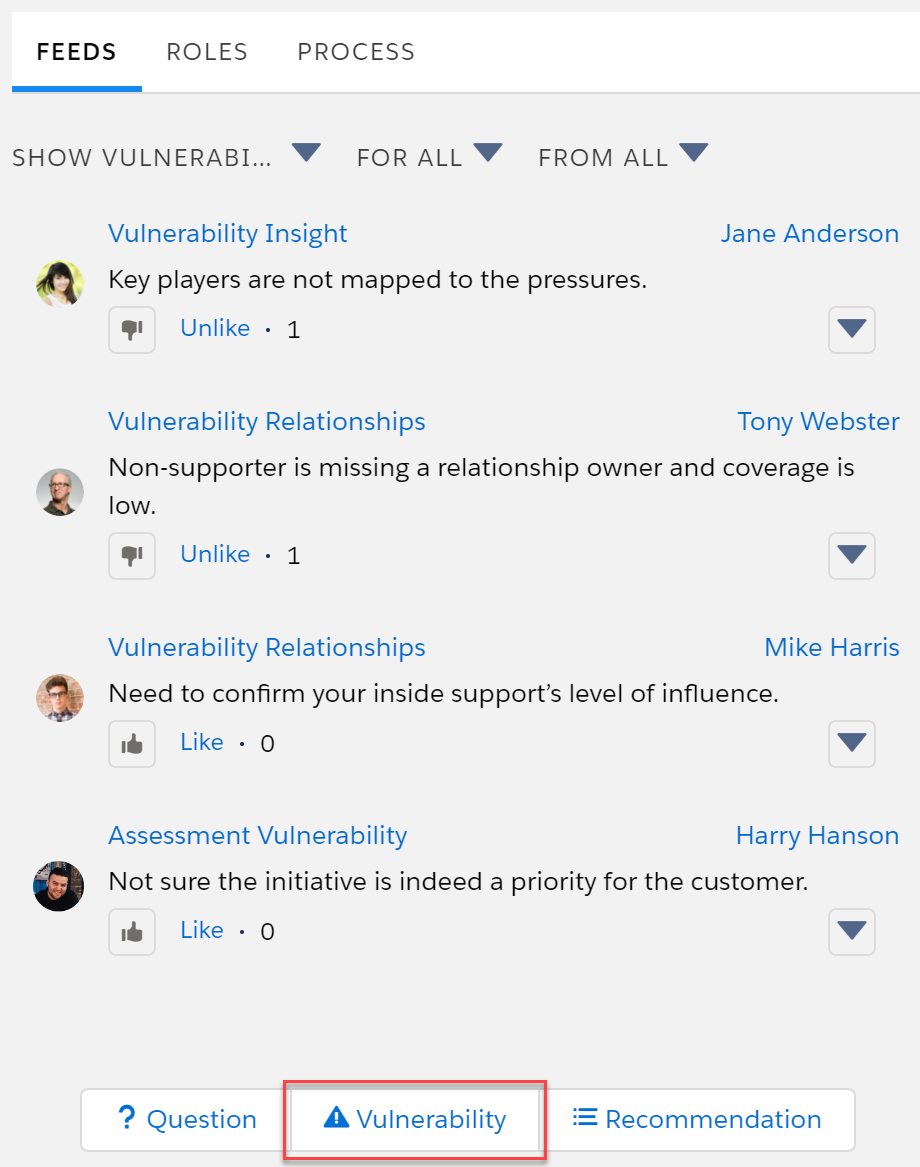The height and width of the screenshot is (1167, 920).
Task: Click thumbs-up icon on Harry Hanson's post
Action: point(132,932)
